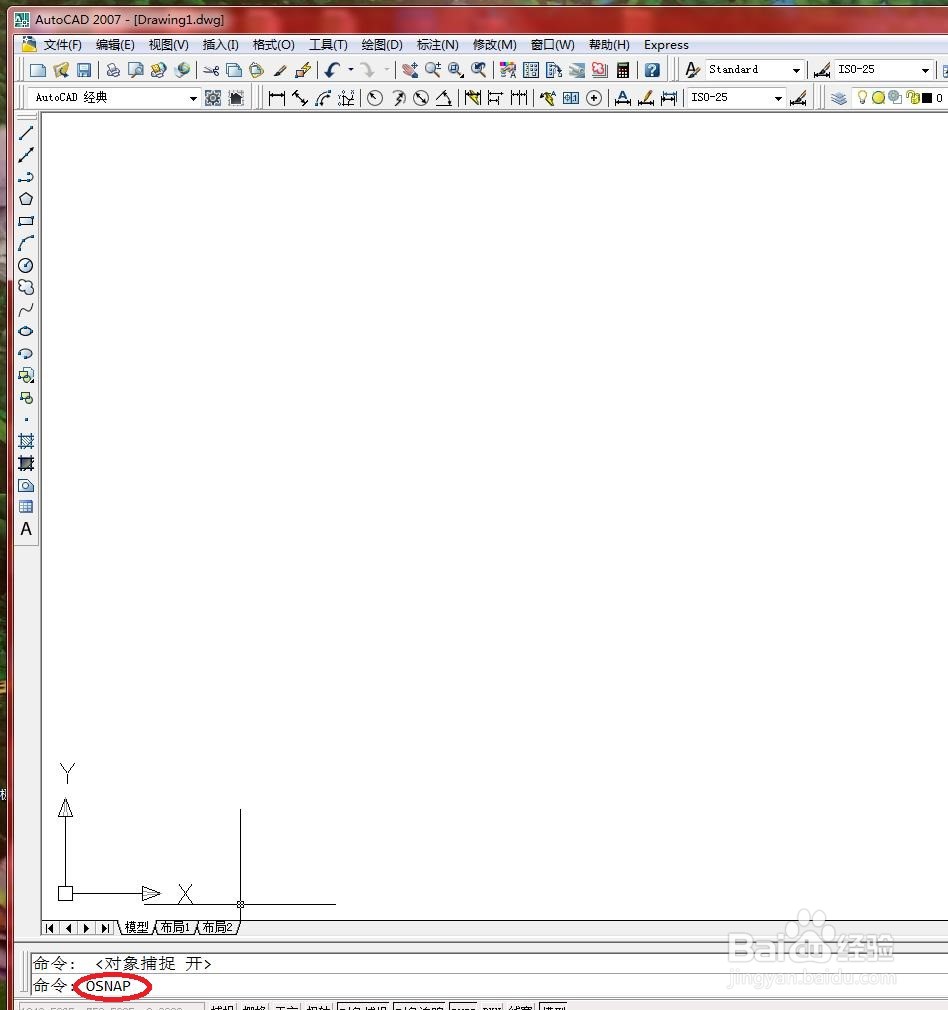Click the Arc Length dimension icon
948x1010 pixels.
point(323,98)
